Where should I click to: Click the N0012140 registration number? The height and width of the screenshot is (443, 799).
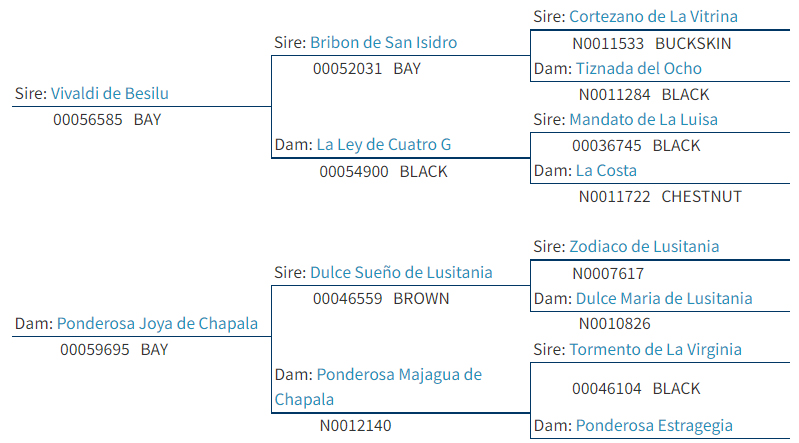pyautogui.click(x=355, y=426)
